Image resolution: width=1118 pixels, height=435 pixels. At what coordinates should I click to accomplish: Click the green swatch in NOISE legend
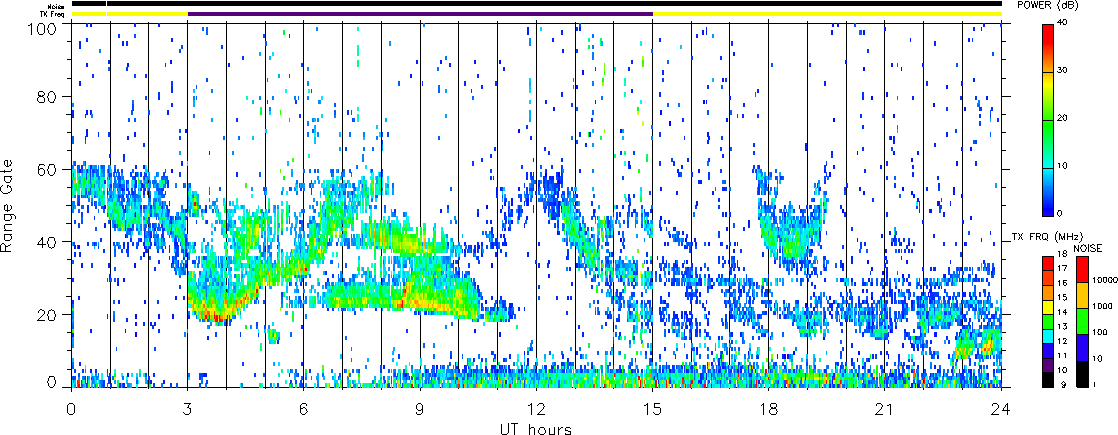pos(1082,321)
